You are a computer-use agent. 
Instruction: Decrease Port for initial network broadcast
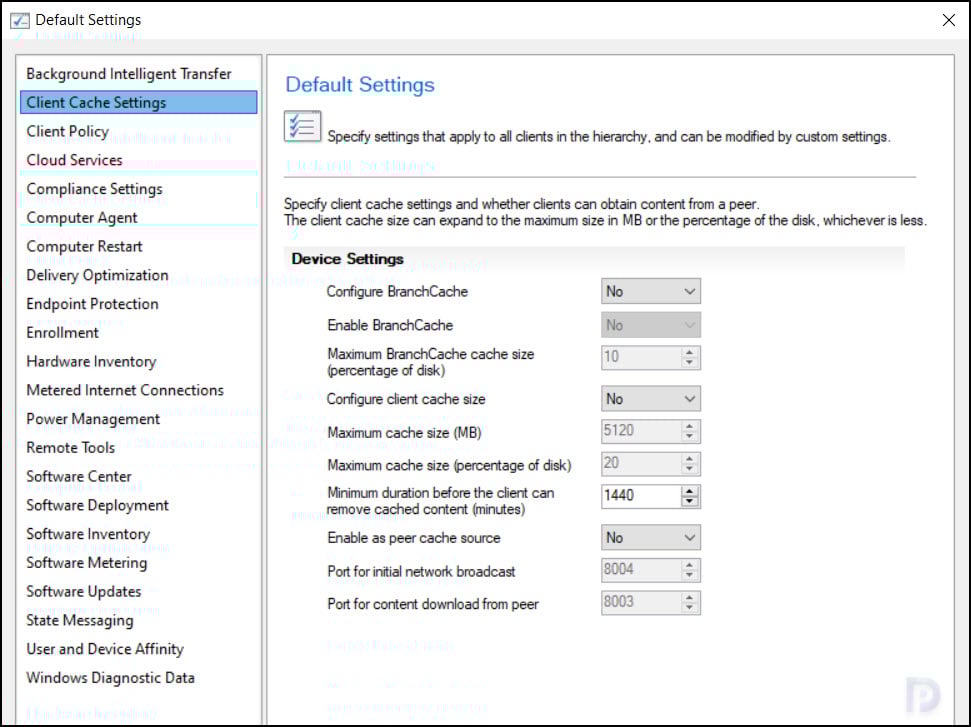point(689,575)
